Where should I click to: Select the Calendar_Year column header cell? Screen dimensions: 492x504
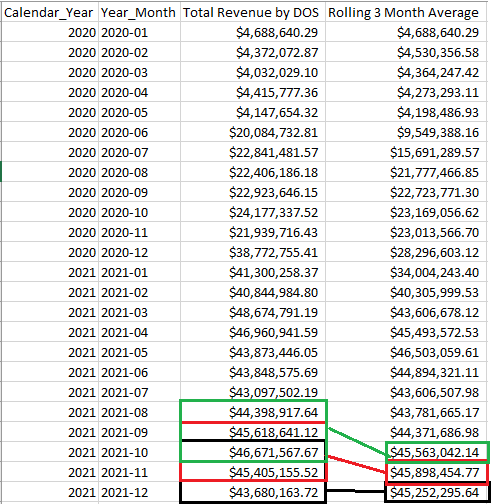click(x=50, y=12)
